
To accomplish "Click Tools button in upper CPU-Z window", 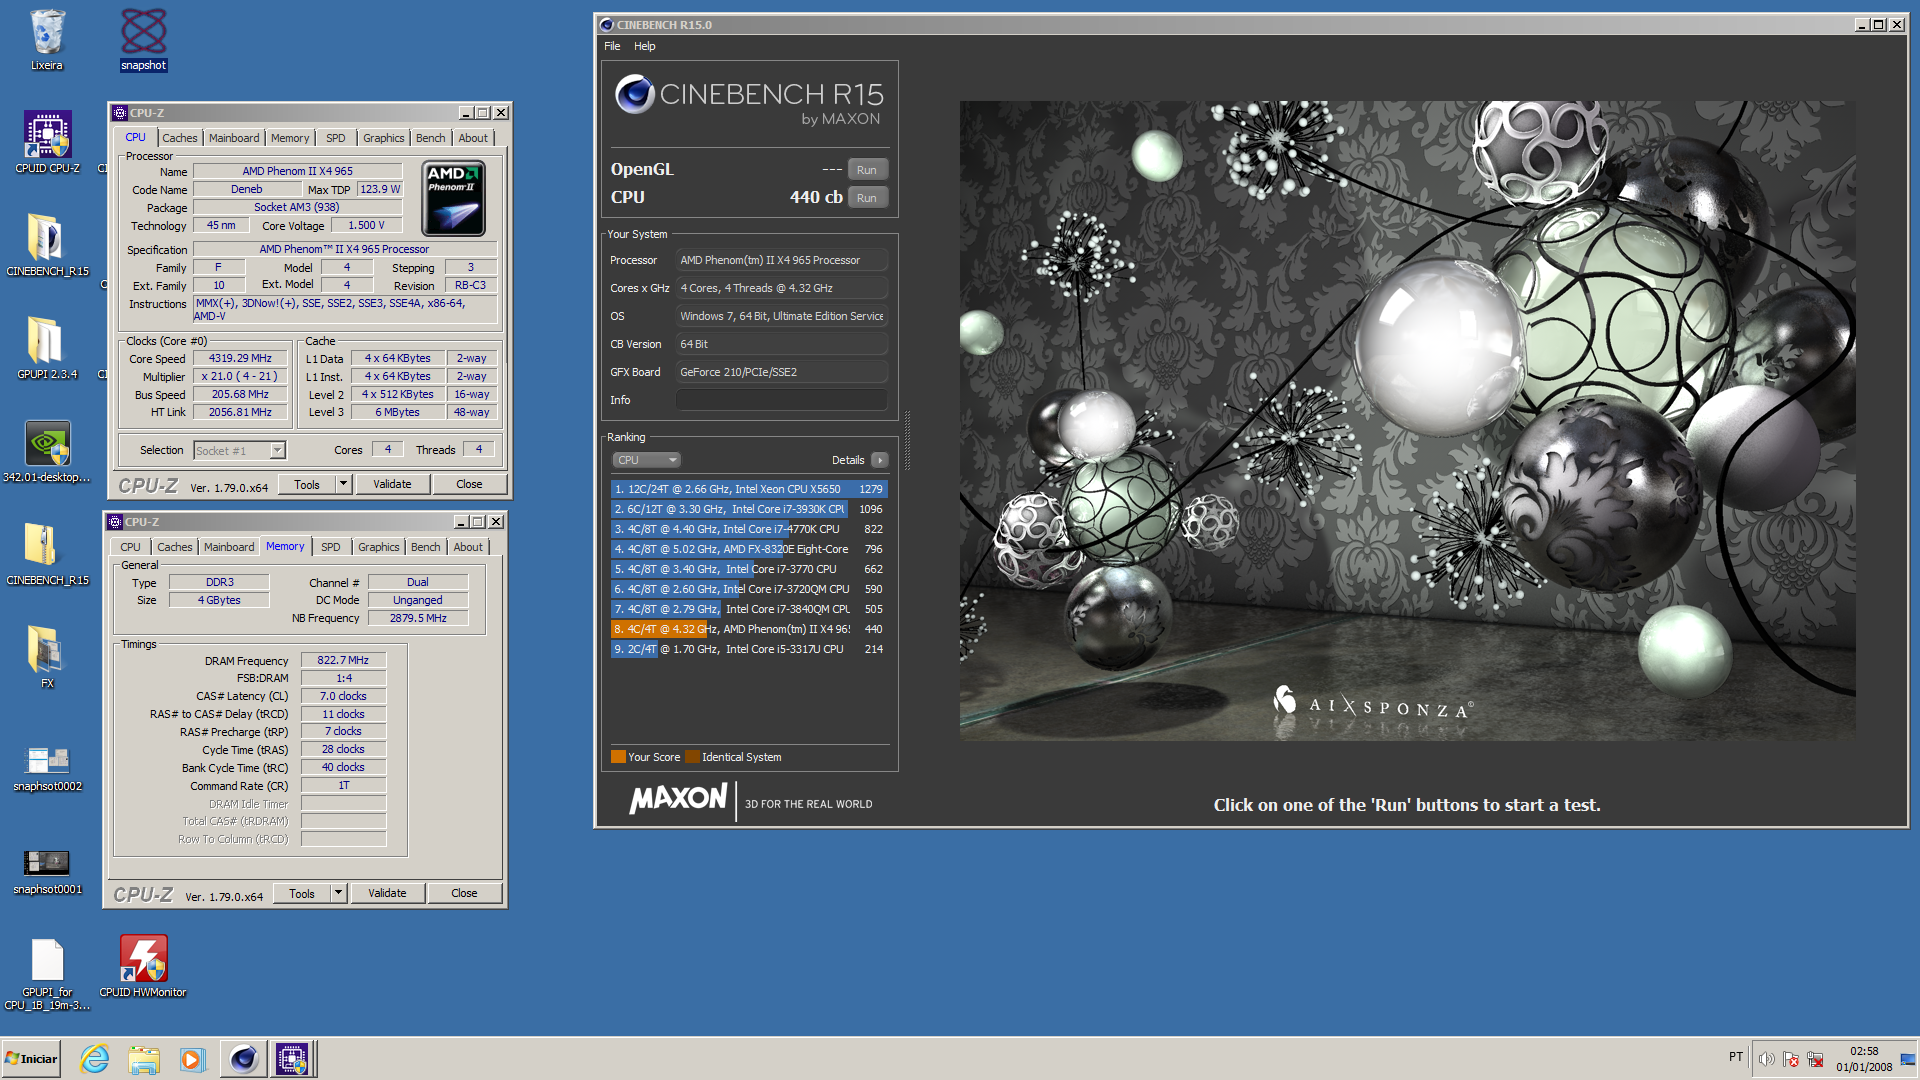I will point(307,484).
